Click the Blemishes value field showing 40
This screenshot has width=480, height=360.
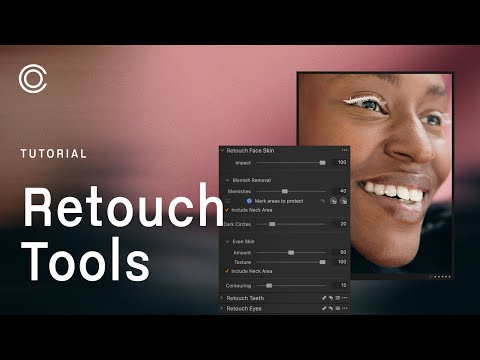coord(340,191)
